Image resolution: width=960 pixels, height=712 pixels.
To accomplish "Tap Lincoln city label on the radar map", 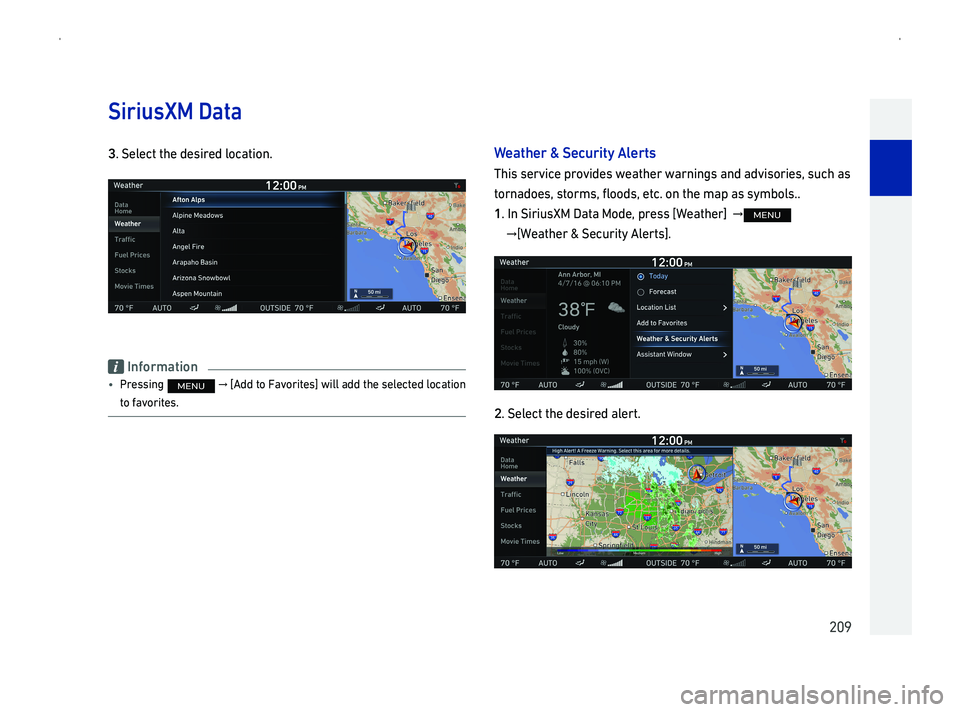I will tap(577, 494).
